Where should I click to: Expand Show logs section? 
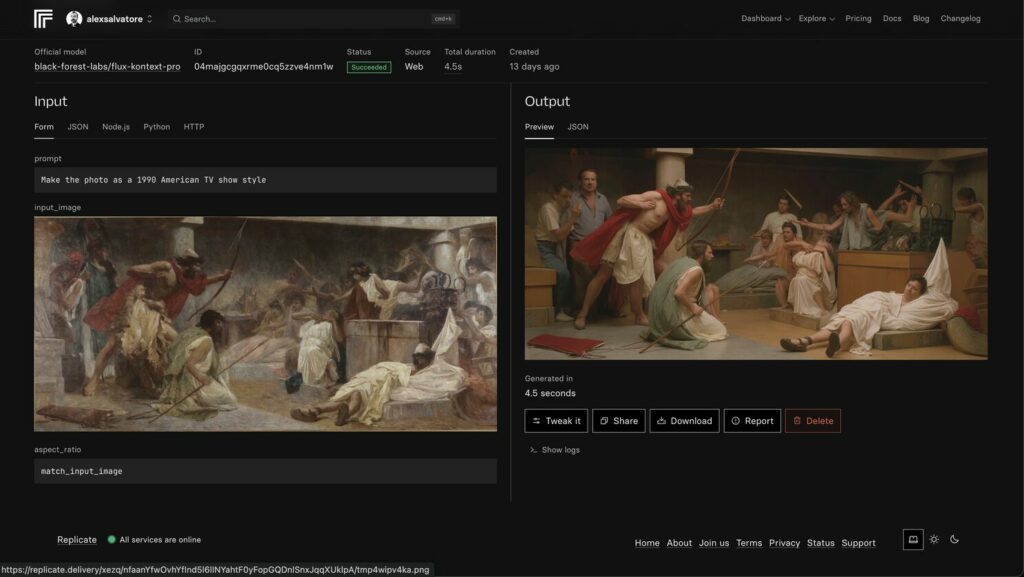[554, 450]
